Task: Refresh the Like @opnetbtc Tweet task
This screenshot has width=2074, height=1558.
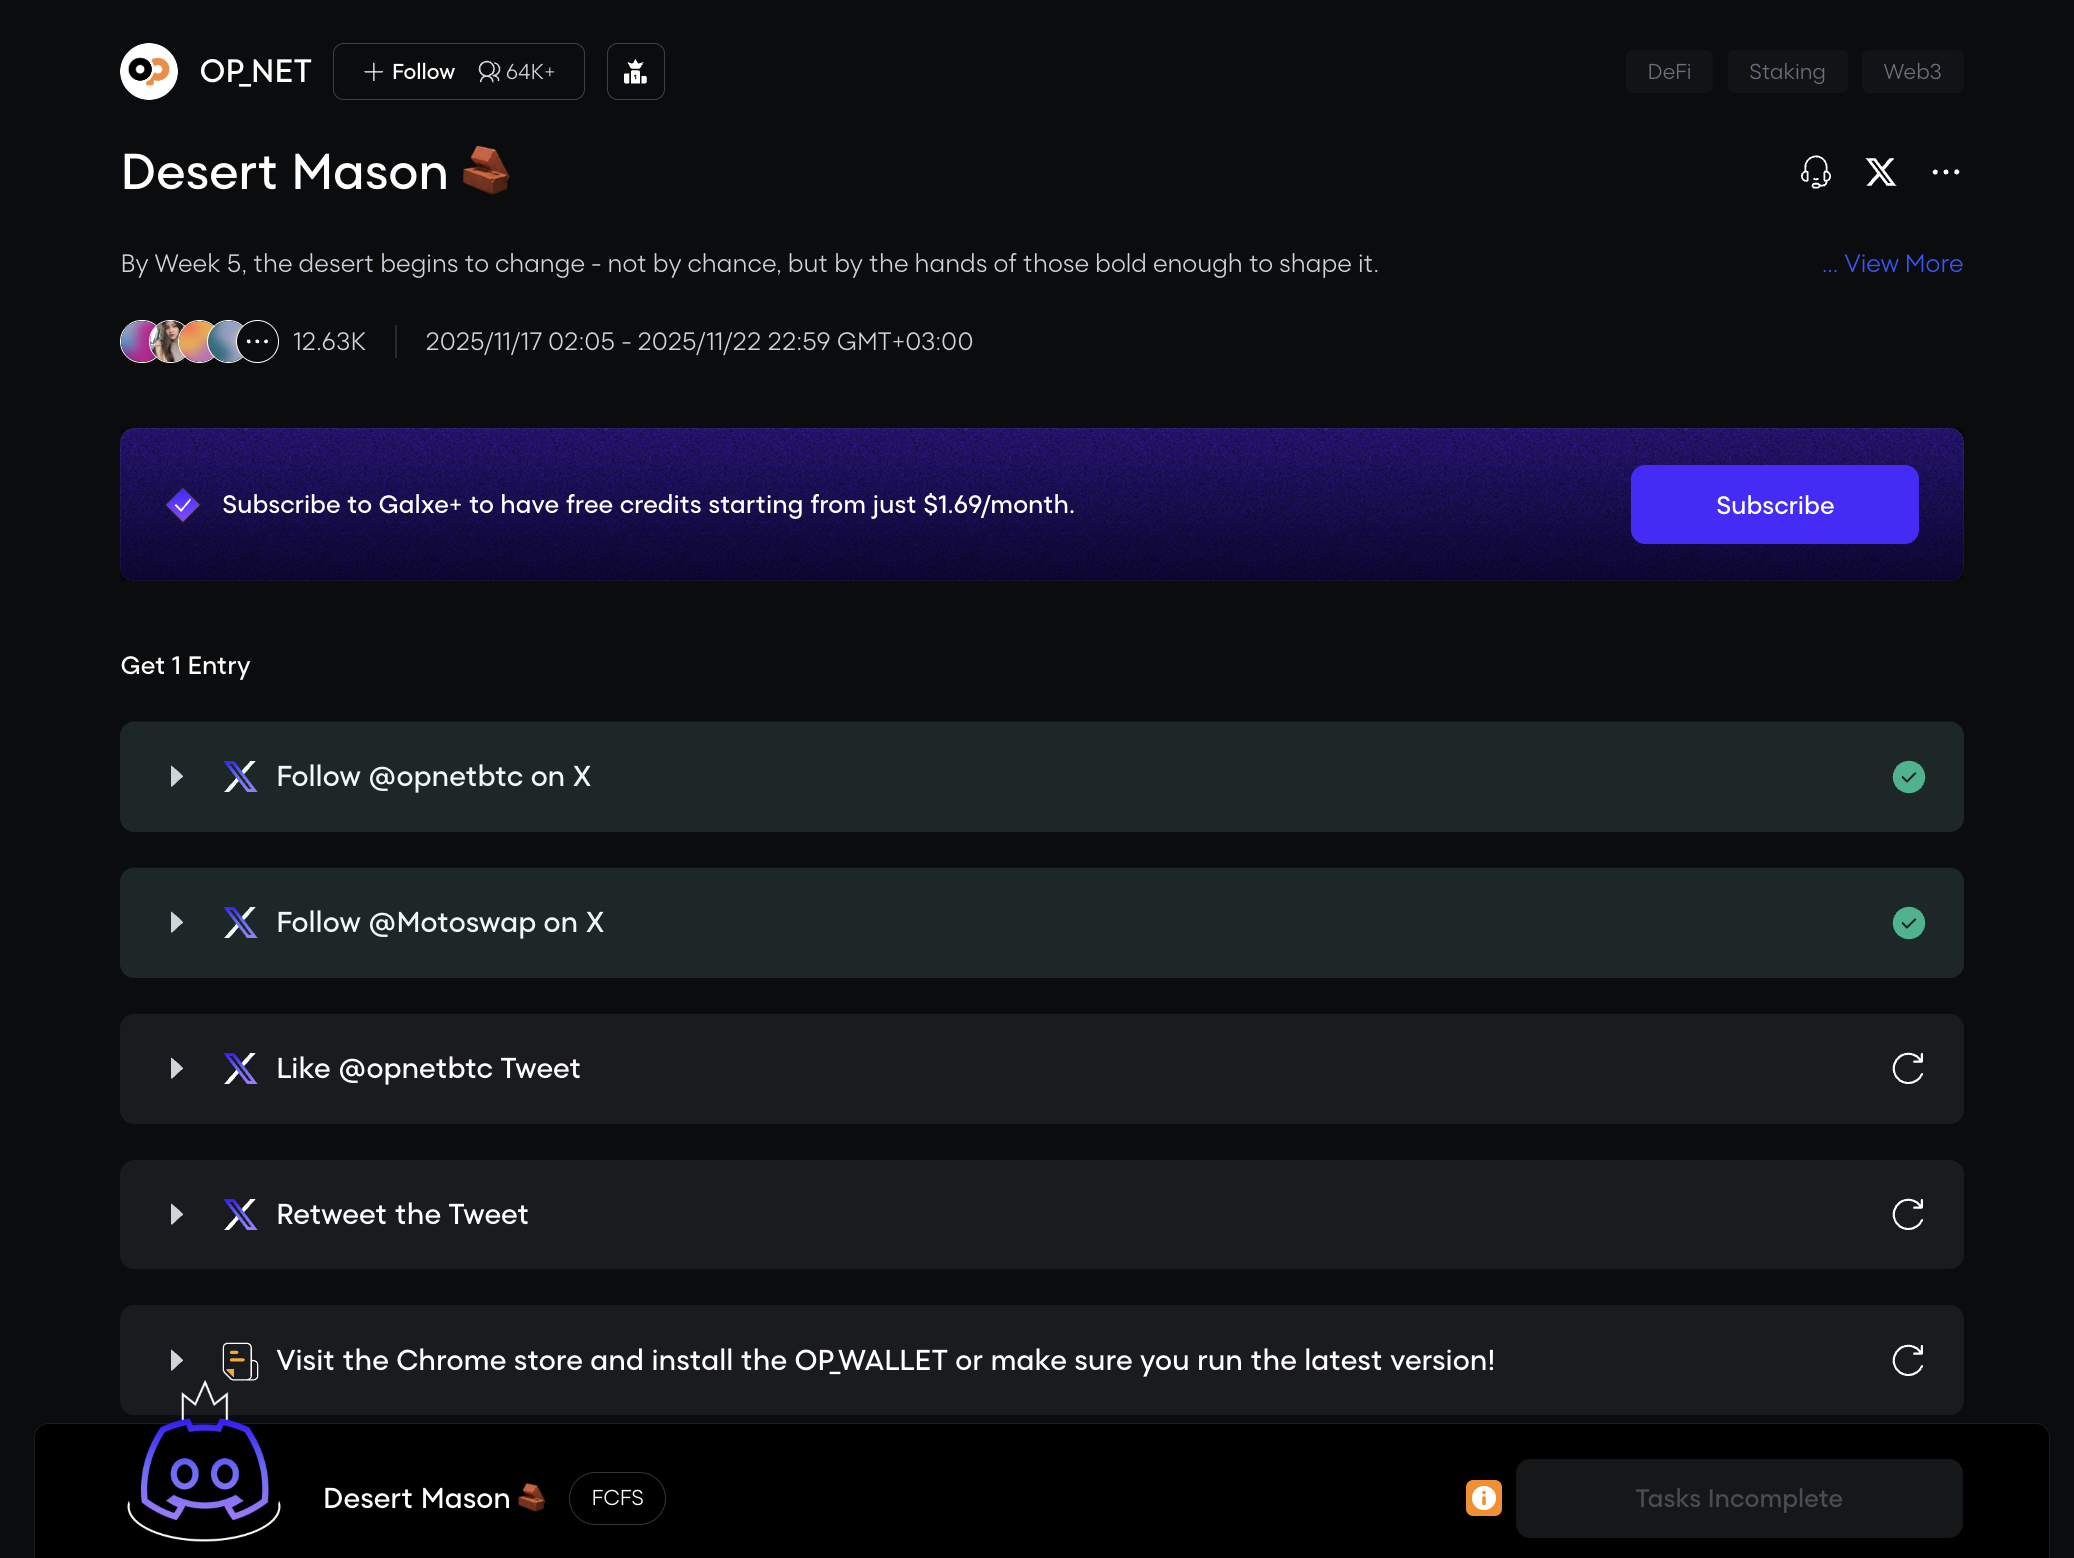Action: [1907, 1068]
